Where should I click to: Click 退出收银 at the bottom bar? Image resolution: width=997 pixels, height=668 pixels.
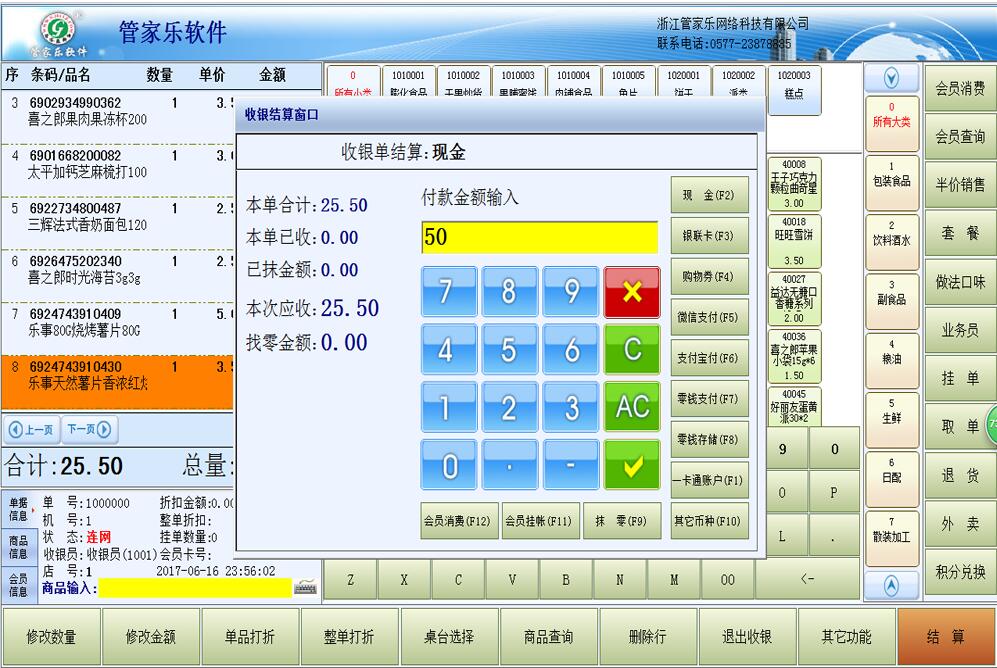coord(746,636)
